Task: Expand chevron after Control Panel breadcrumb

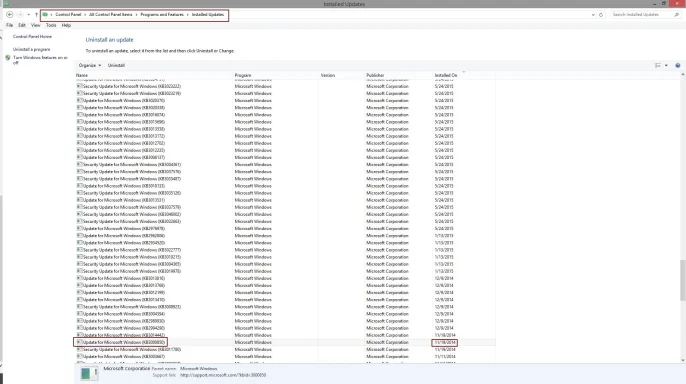Action: [85, 15]
